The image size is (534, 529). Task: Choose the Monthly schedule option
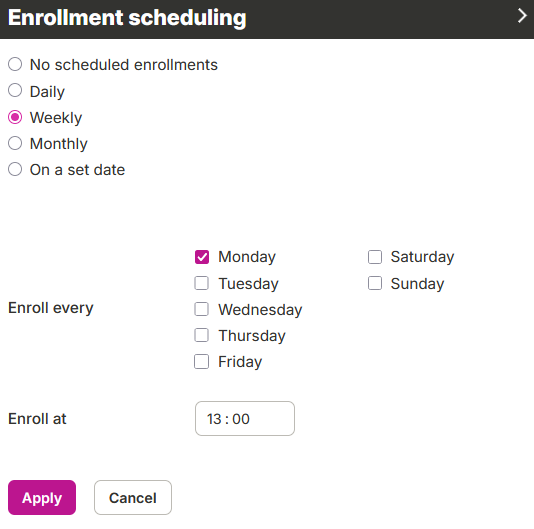tap(15, 143)
